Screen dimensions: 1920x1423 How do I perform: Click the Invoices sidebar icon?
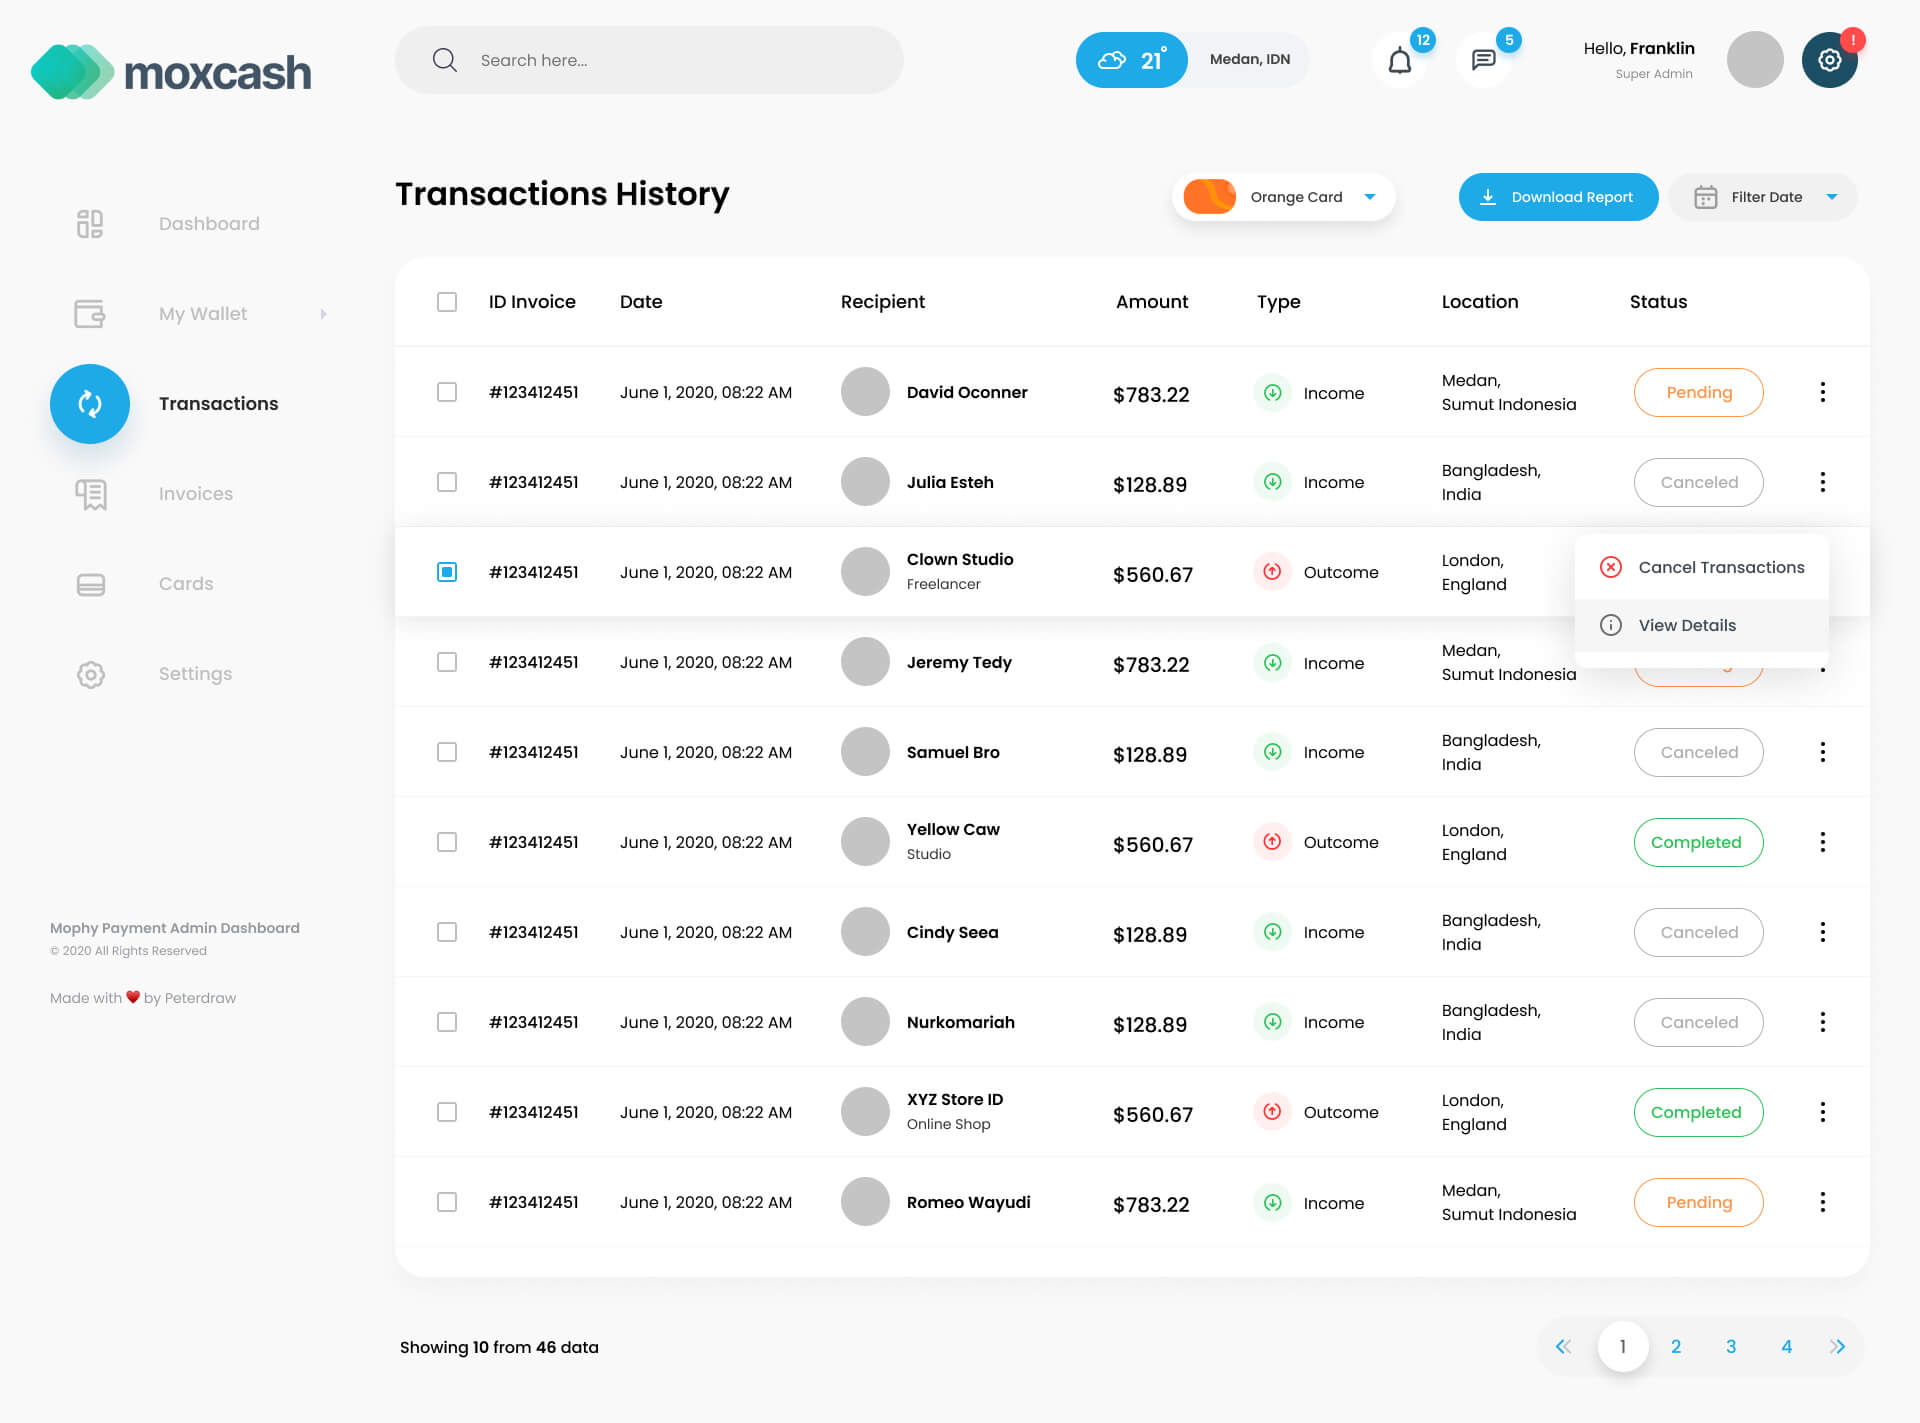91,493
